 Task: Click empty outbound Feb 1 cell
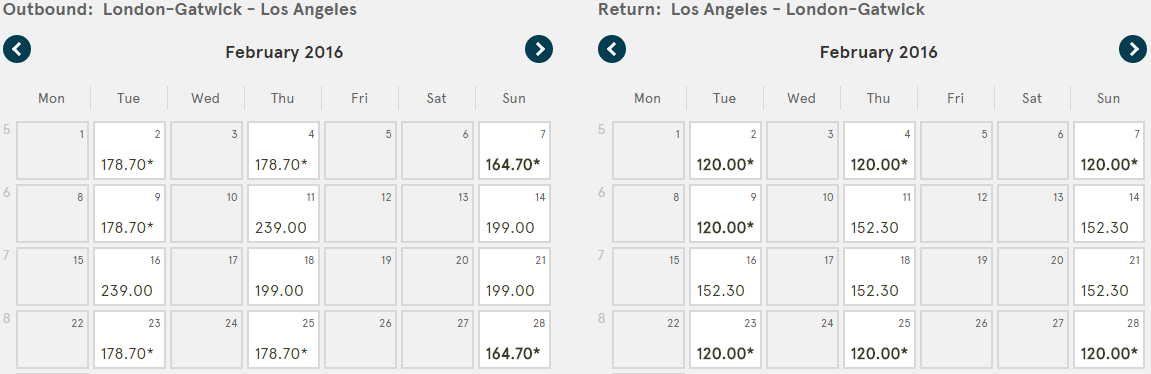point(52,151)
